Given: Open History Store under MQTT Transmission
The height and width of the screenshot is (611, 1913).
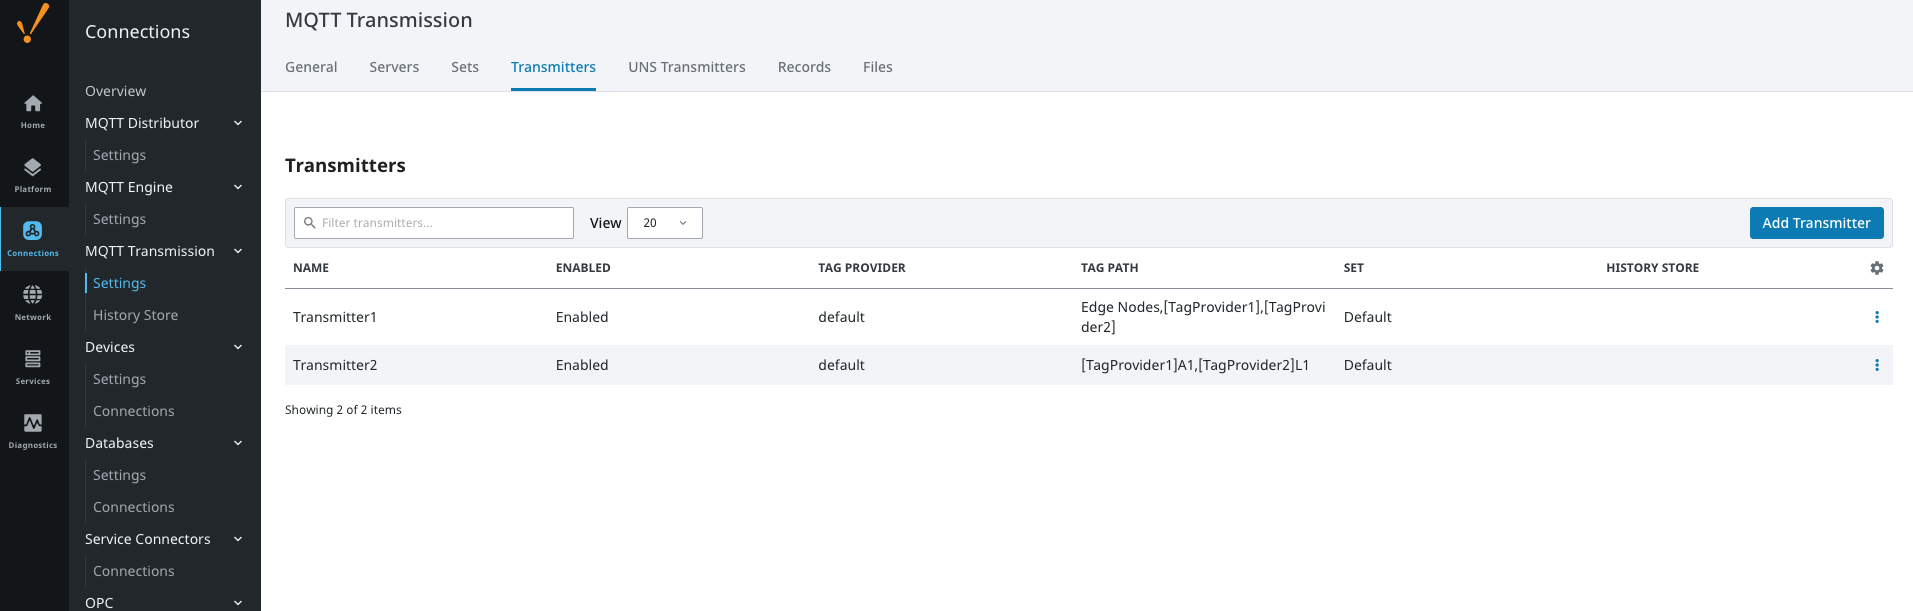Looking at the screenshot, I should click(135, 315).
